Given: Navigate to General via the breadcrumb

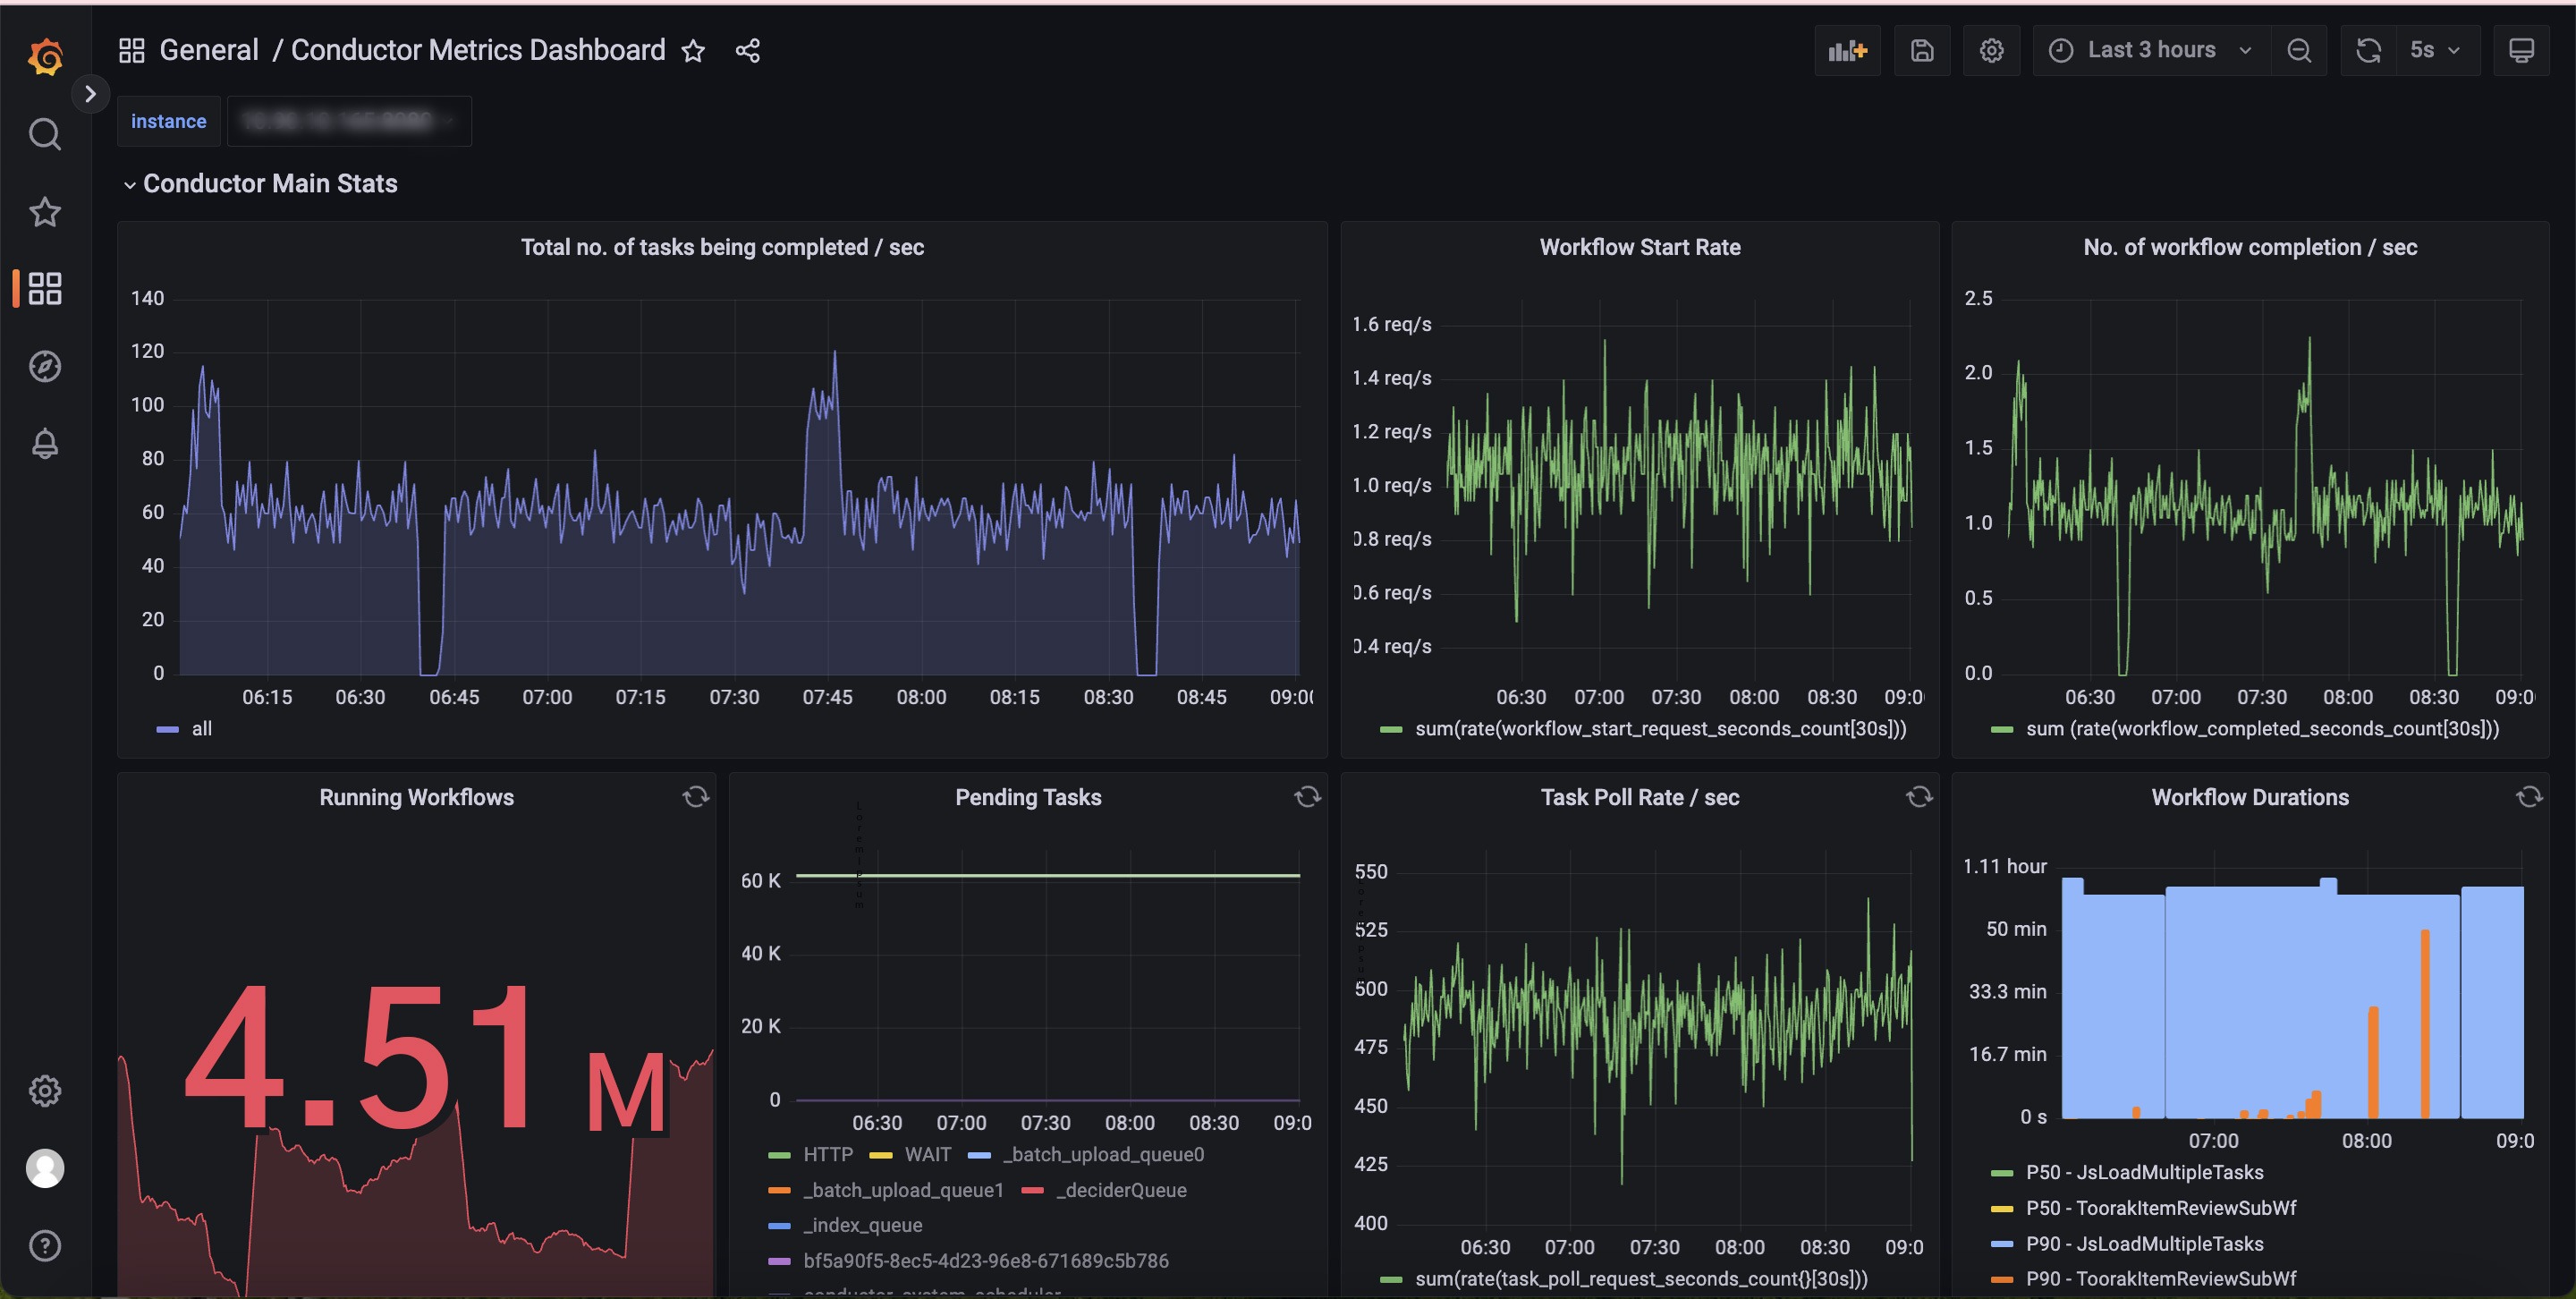Looking at the screenshot, I should [209, 49].
